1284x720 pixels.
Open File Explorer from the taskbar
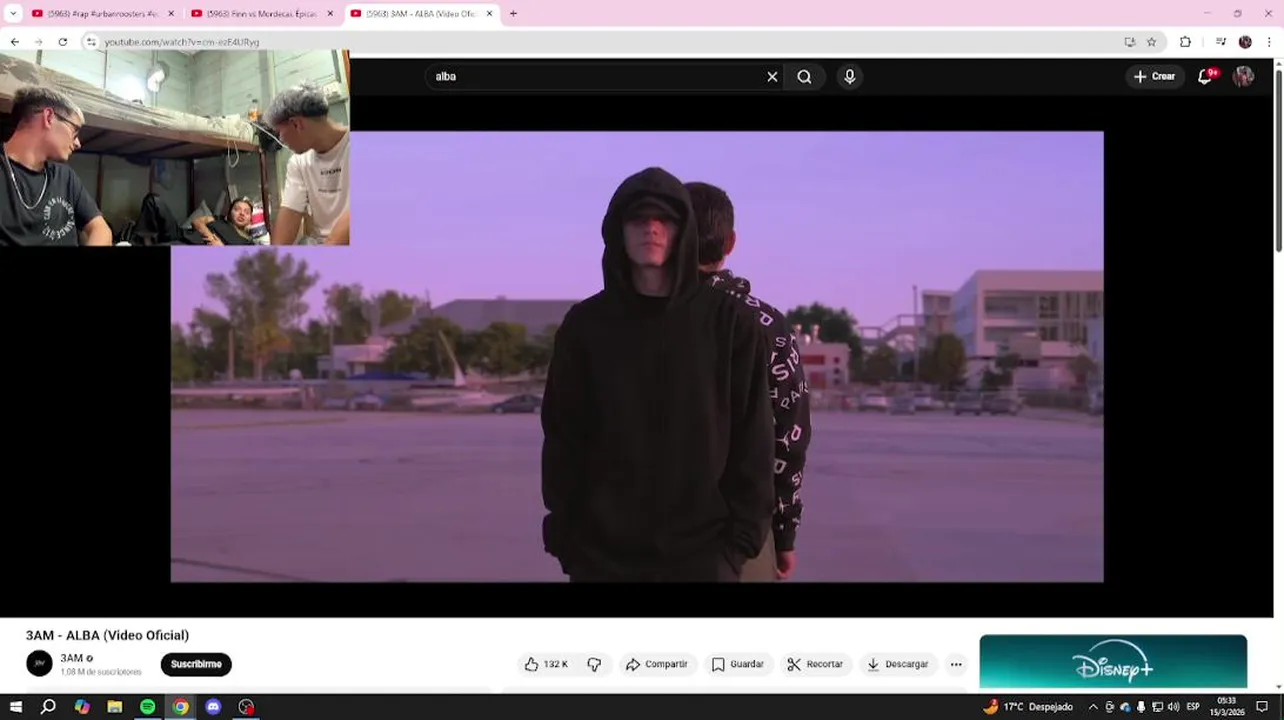[115, 707]
